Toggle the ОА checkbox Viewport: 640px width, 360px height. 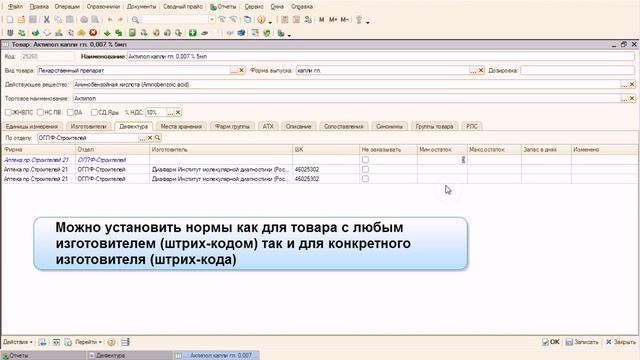click(70, 112)
